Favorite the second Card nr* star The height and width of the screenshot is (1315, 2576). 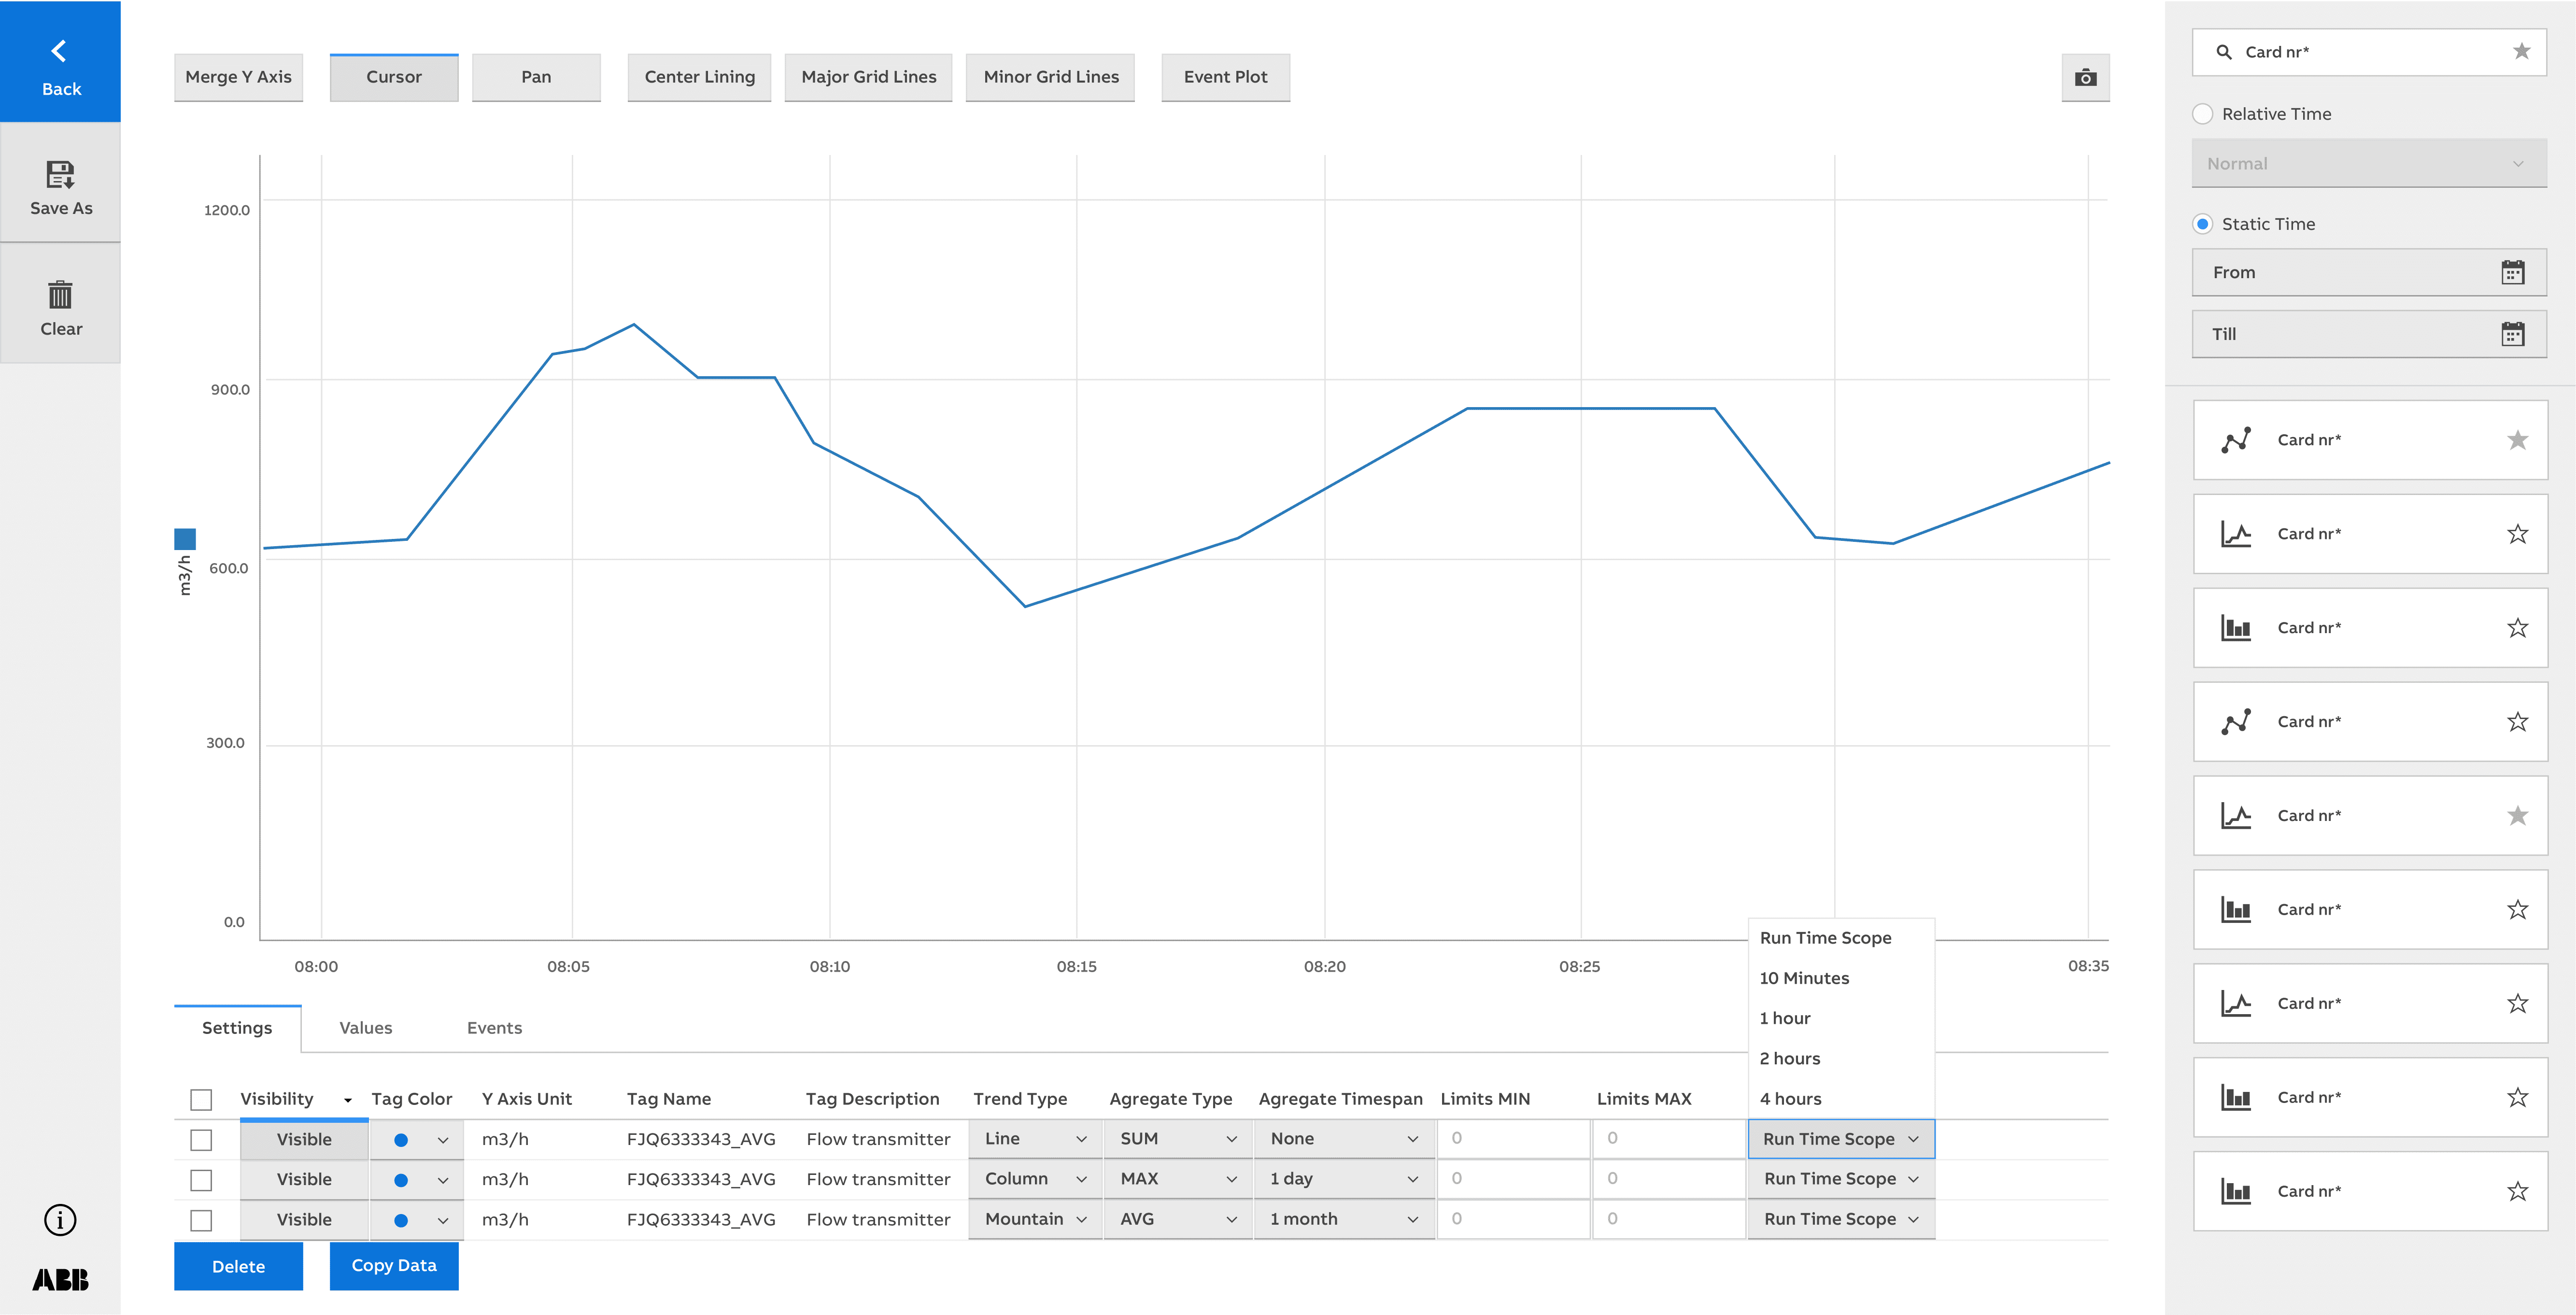[x=2517, y=534]
